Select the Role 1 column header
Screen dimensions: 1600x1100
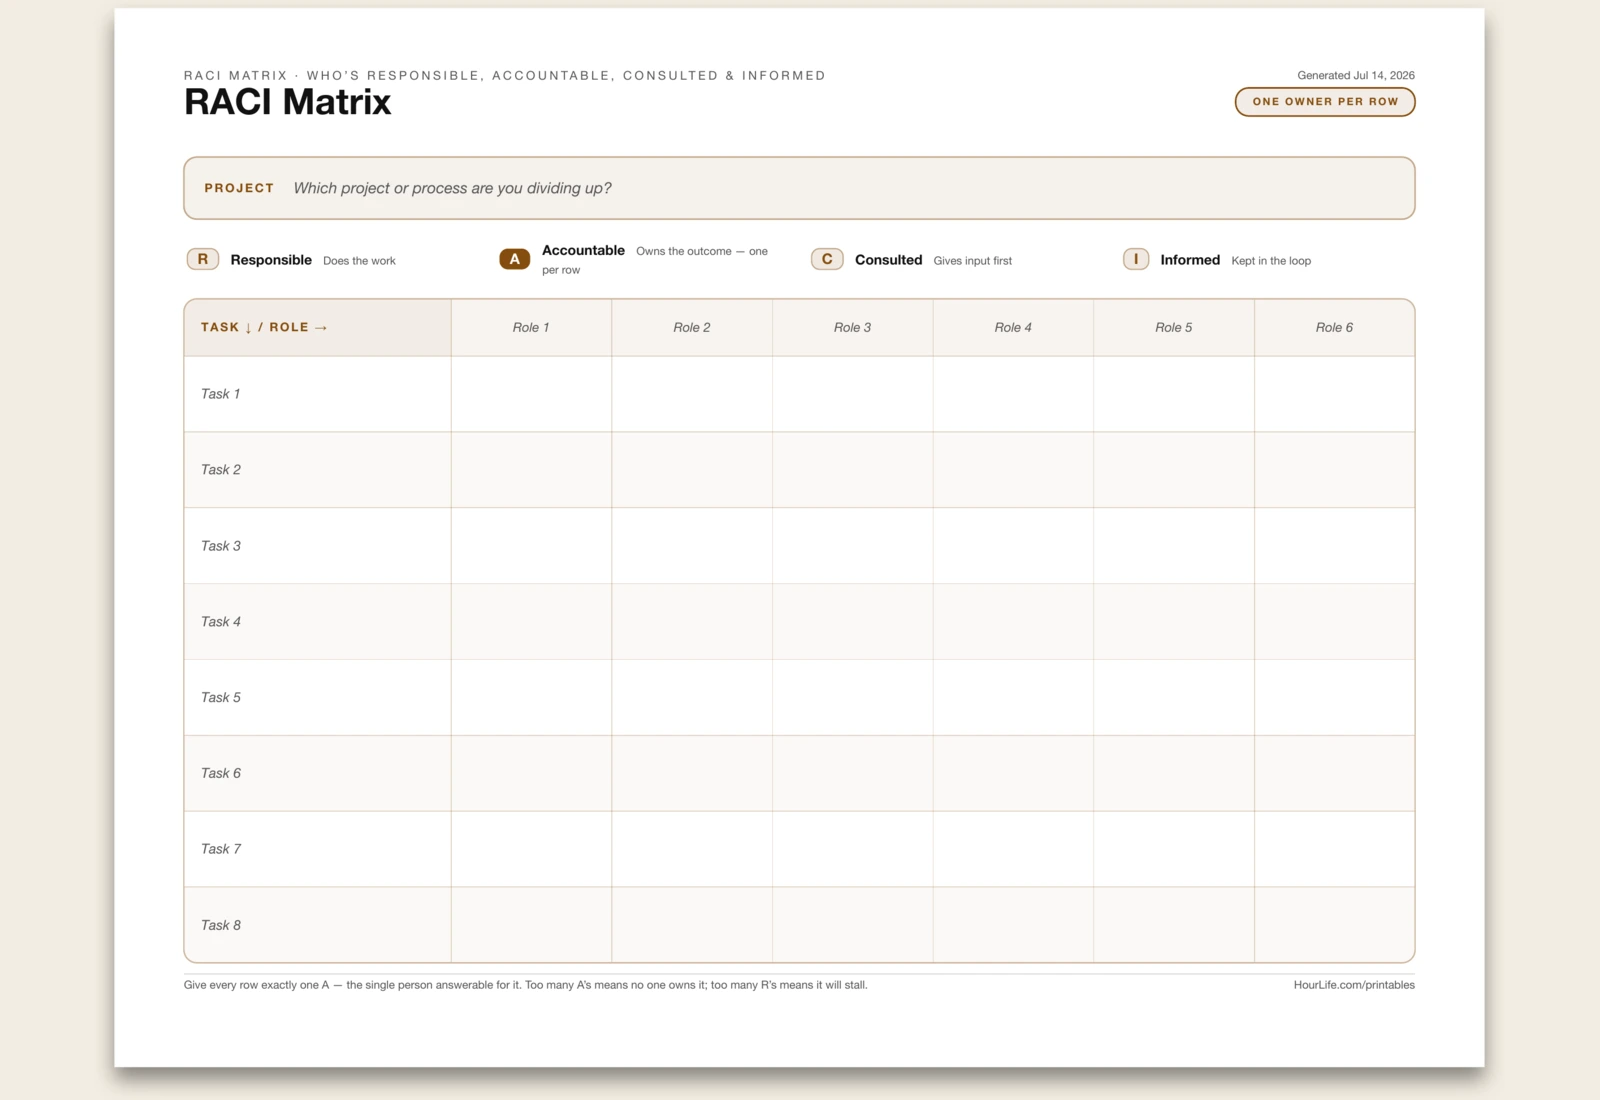point(531,327)
